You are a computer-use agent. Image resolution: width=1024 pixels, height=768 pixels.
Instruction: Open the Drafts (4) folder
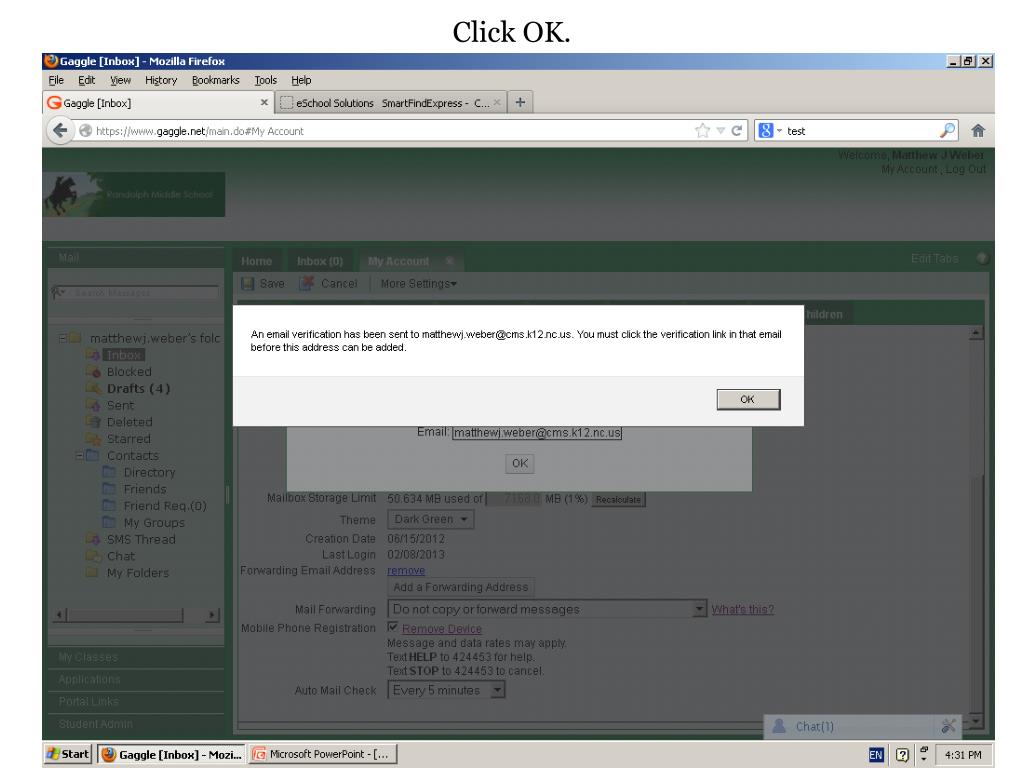(138, 389)
